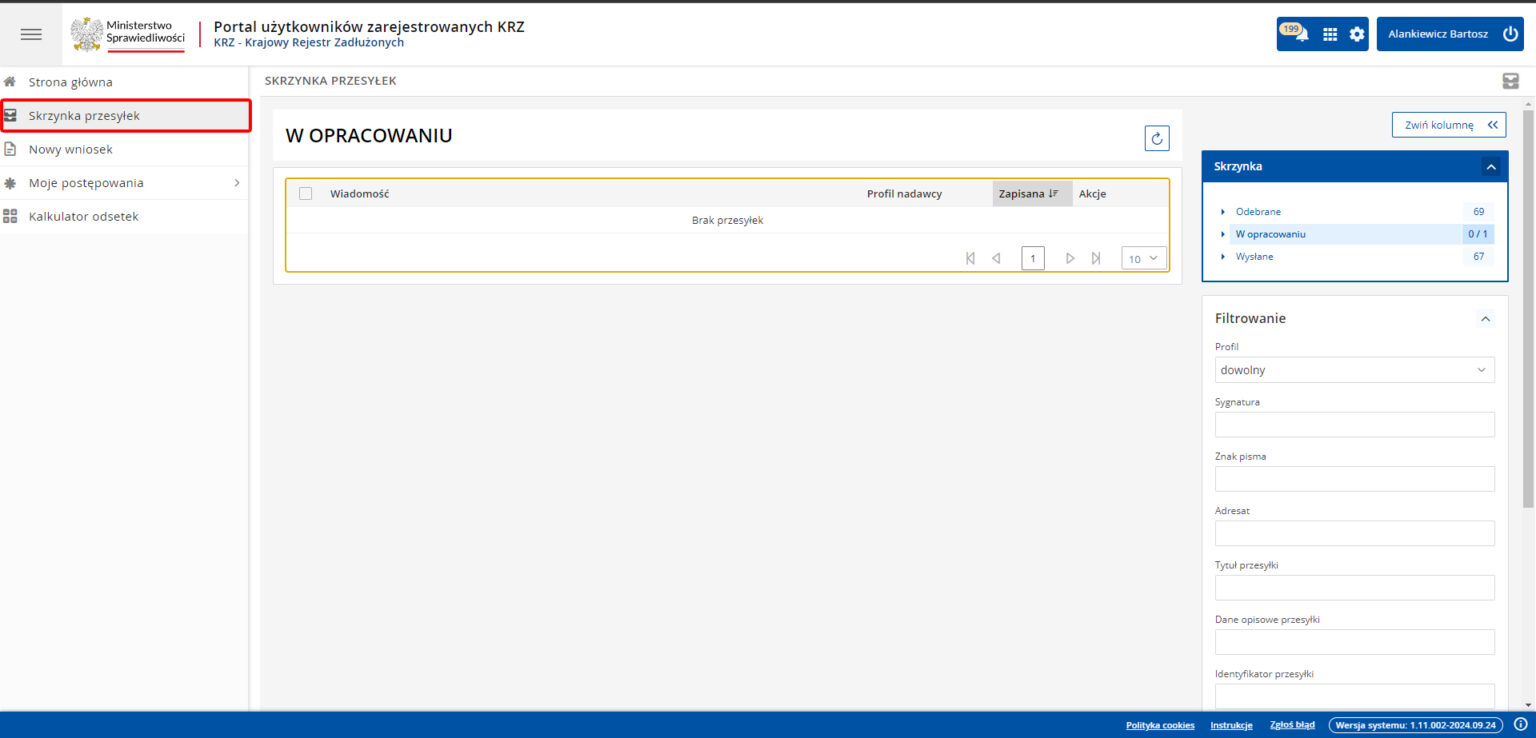Viewport: 1536px width, 738px height.
Task: Click page number 1
Action: pos(1033,259)
